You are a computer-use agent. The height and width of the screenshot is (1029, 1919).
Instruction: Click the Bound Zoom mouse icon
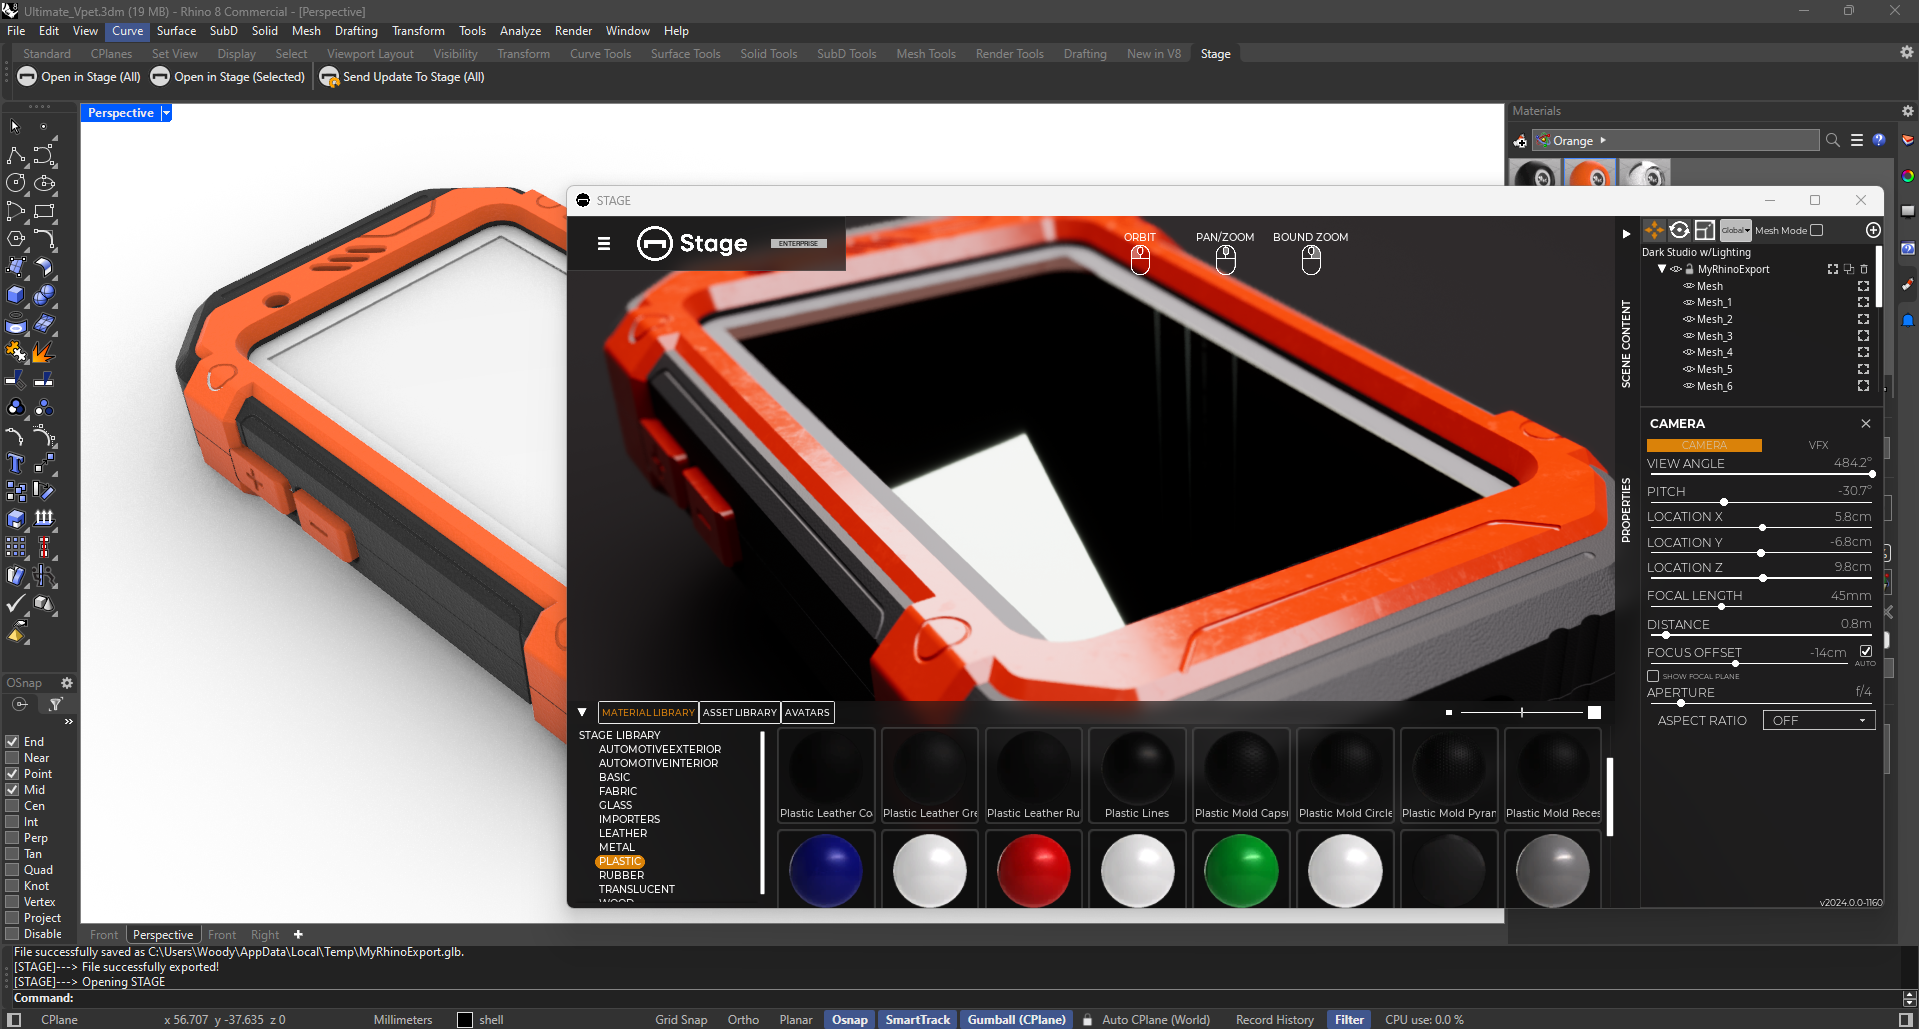[x=1311, y=260]
